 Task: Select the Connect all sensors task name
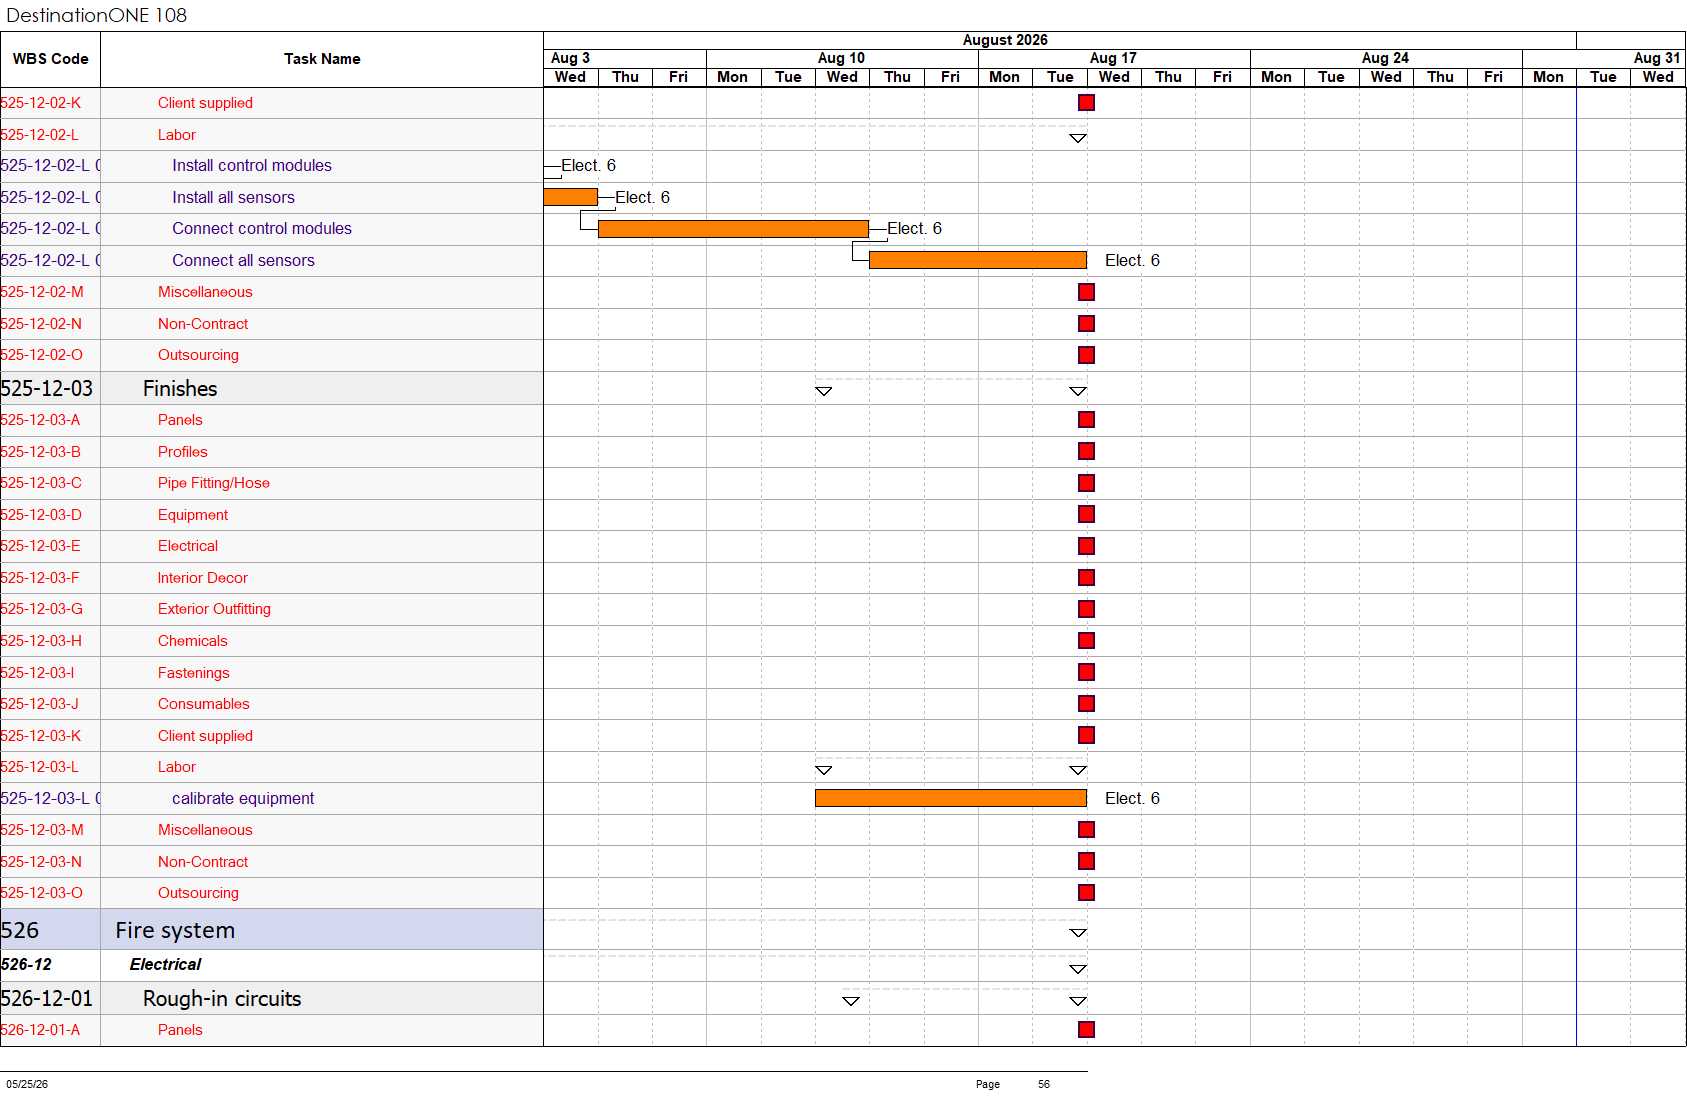243,261
